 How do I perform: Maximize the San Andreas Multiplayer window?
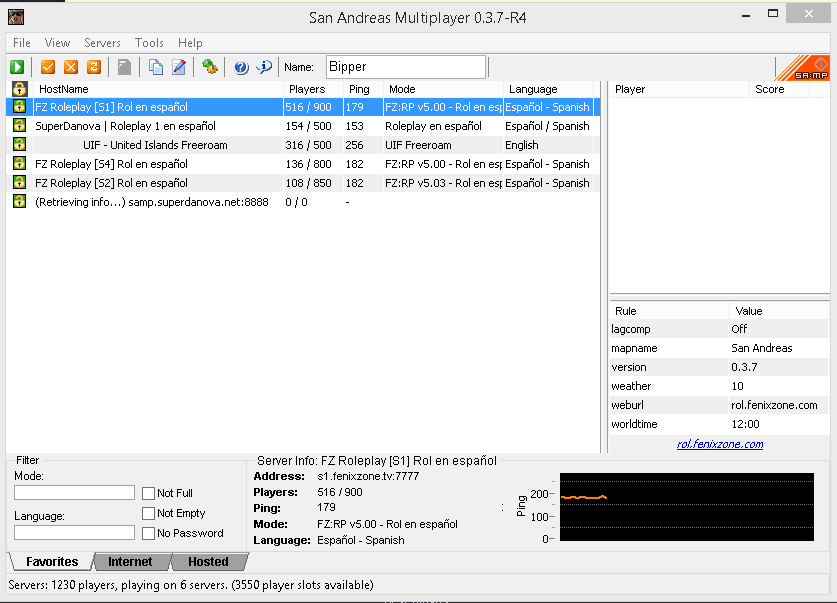pos(773,14)
